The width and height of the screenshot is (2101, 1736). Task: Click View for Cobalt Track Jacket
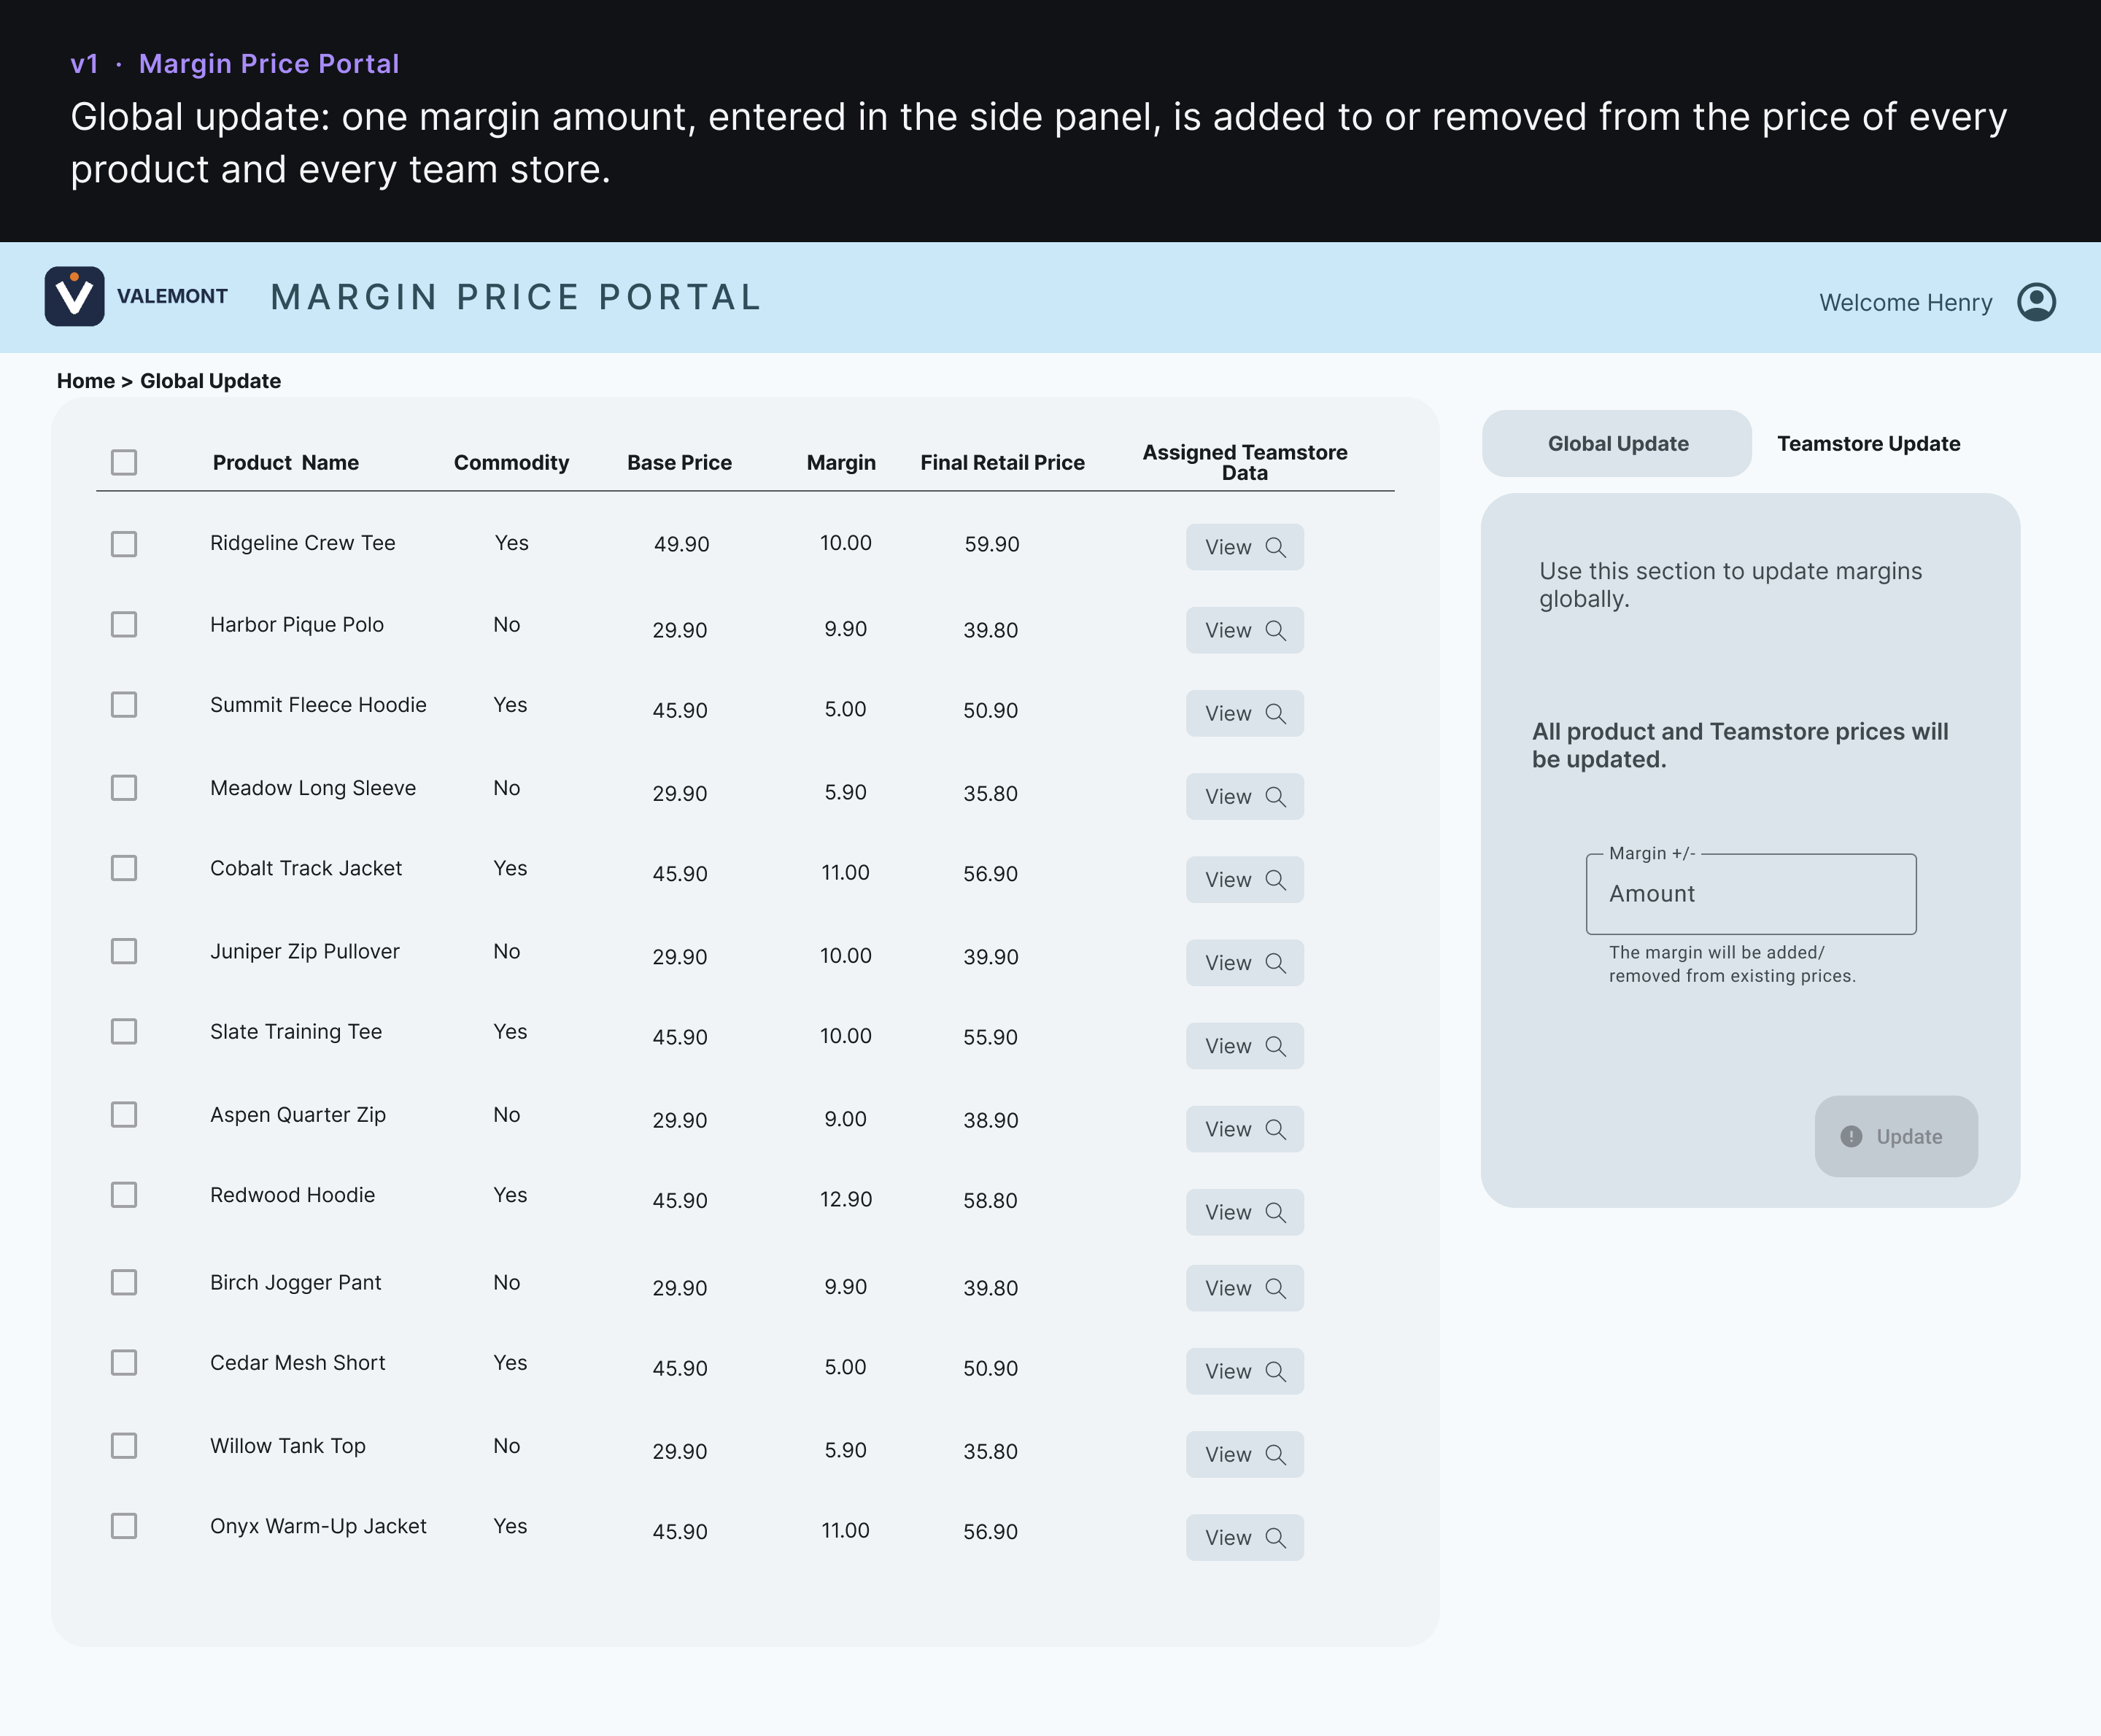pyautogui.click(x=1245, y=879)
